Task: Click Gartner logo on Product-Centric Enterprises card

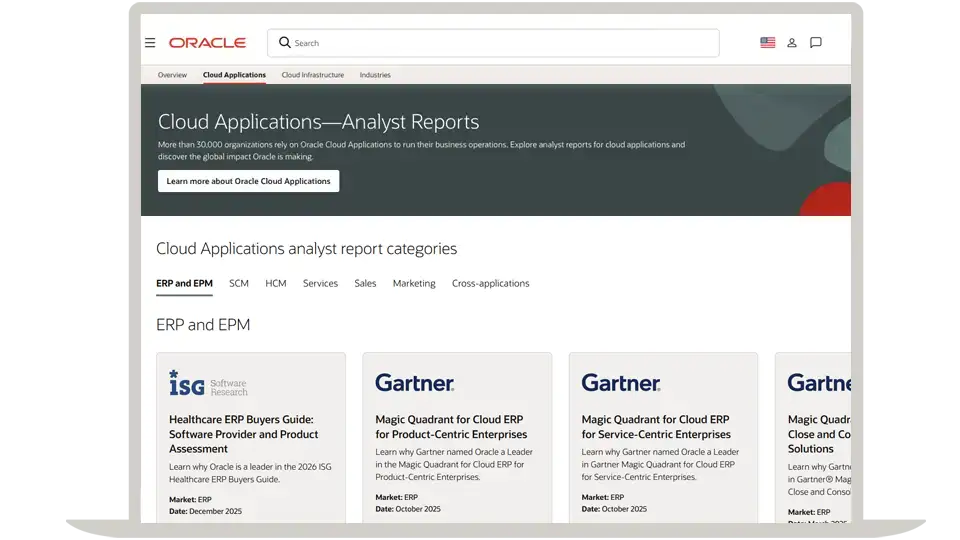Action: 414,383
